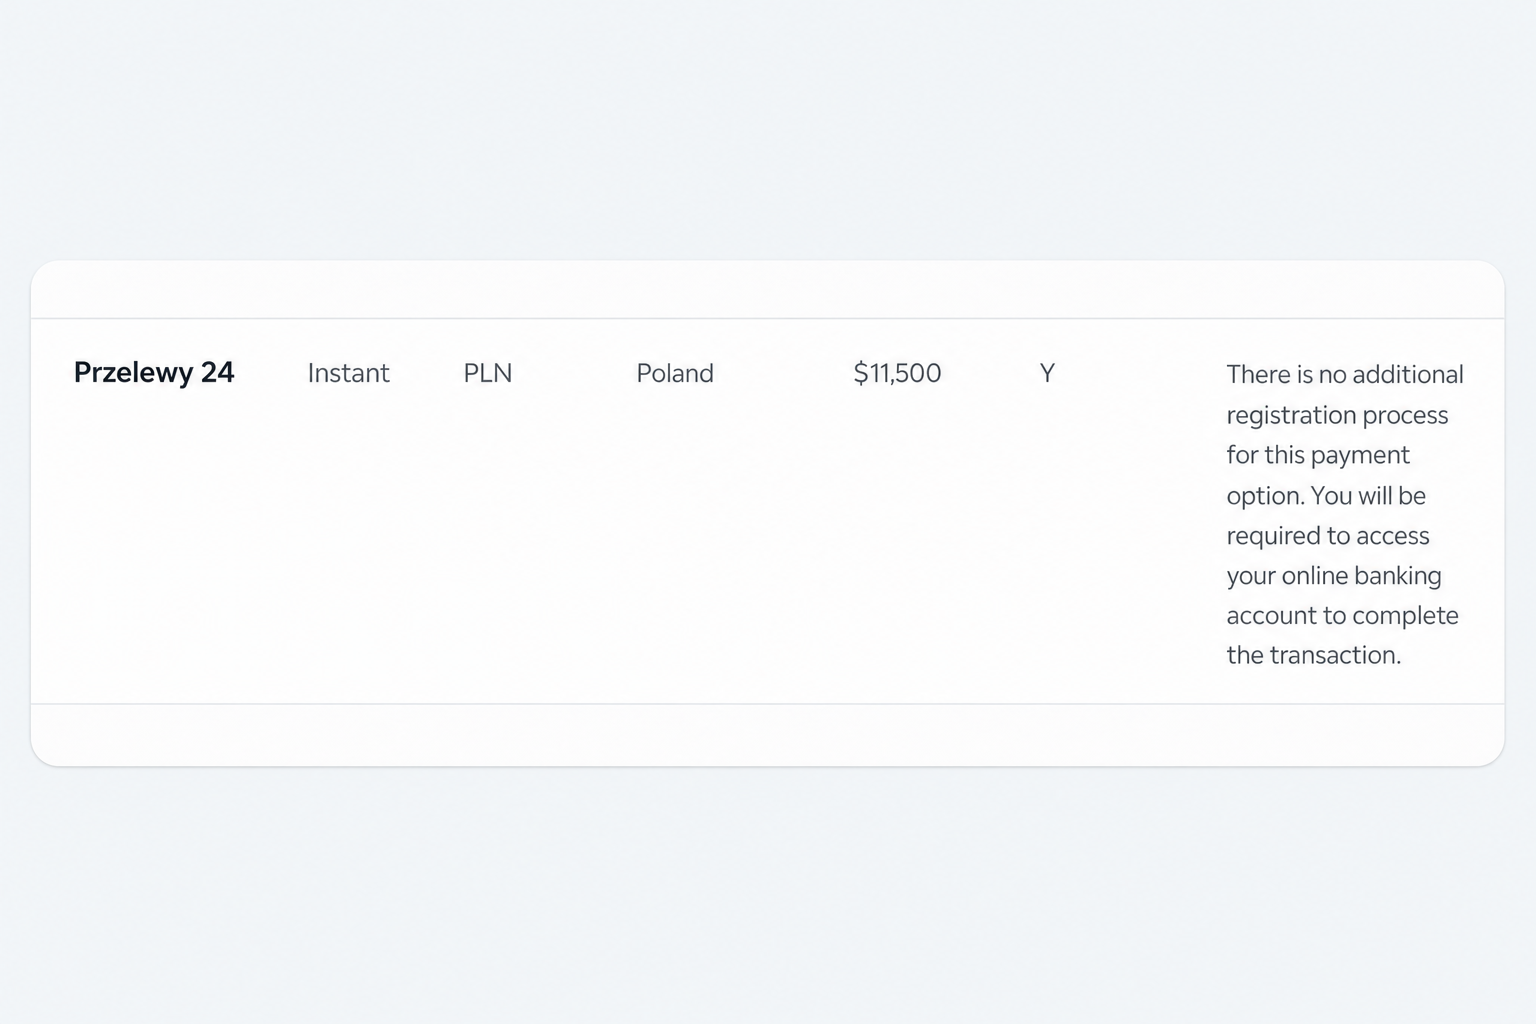Click the $11,500 limit amount
This screenshot has height=1024, width=1536.
coord(897,373)
